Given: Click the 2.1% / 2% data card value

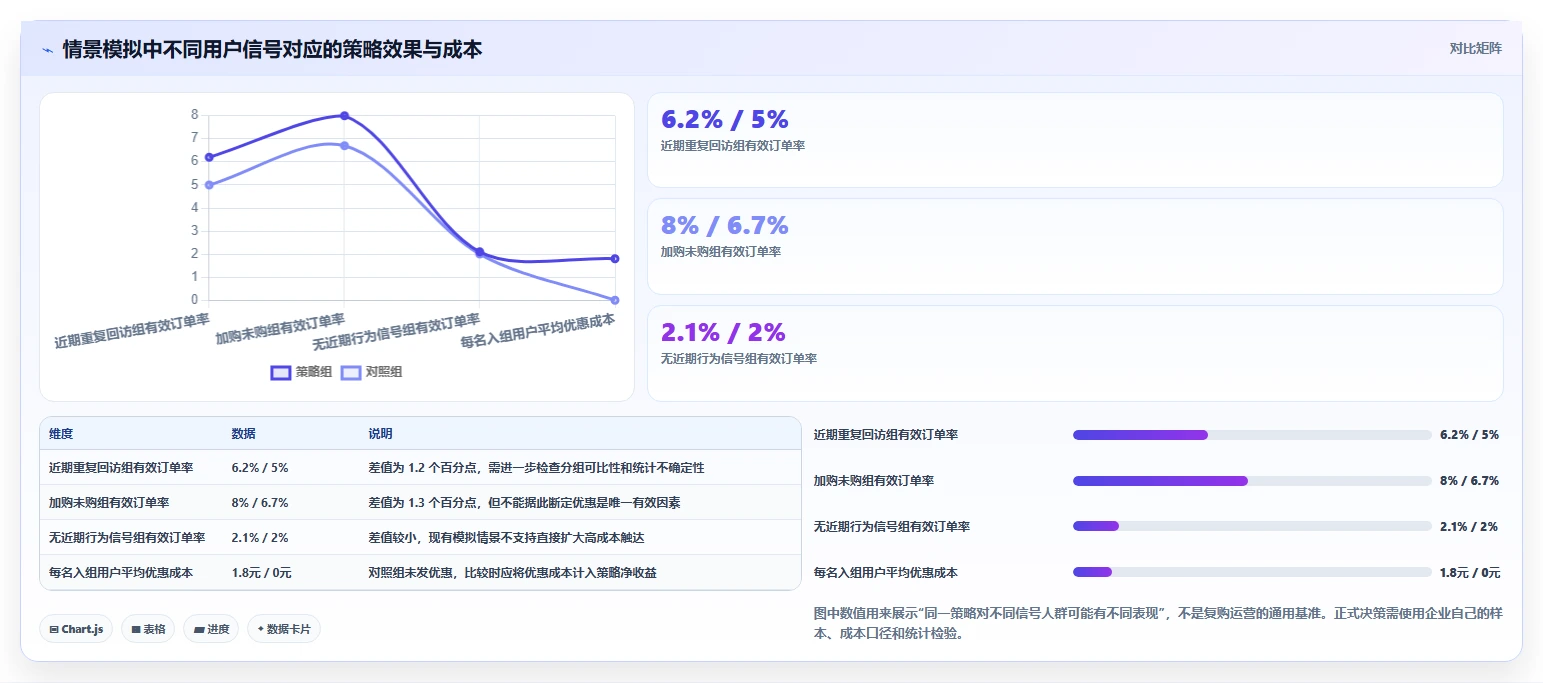Looking at the screenshot, I should click(x=723, y=331).
